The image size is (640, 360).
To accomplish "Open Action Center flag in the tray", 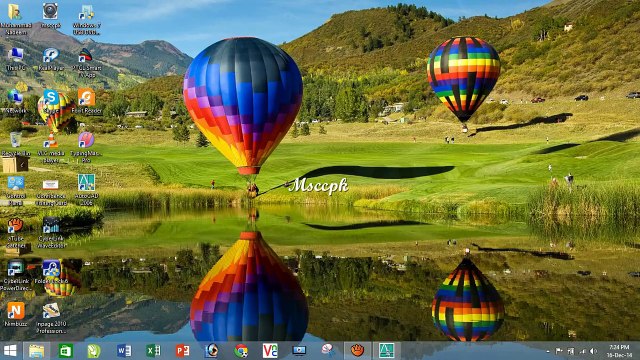I will point(559,351).
